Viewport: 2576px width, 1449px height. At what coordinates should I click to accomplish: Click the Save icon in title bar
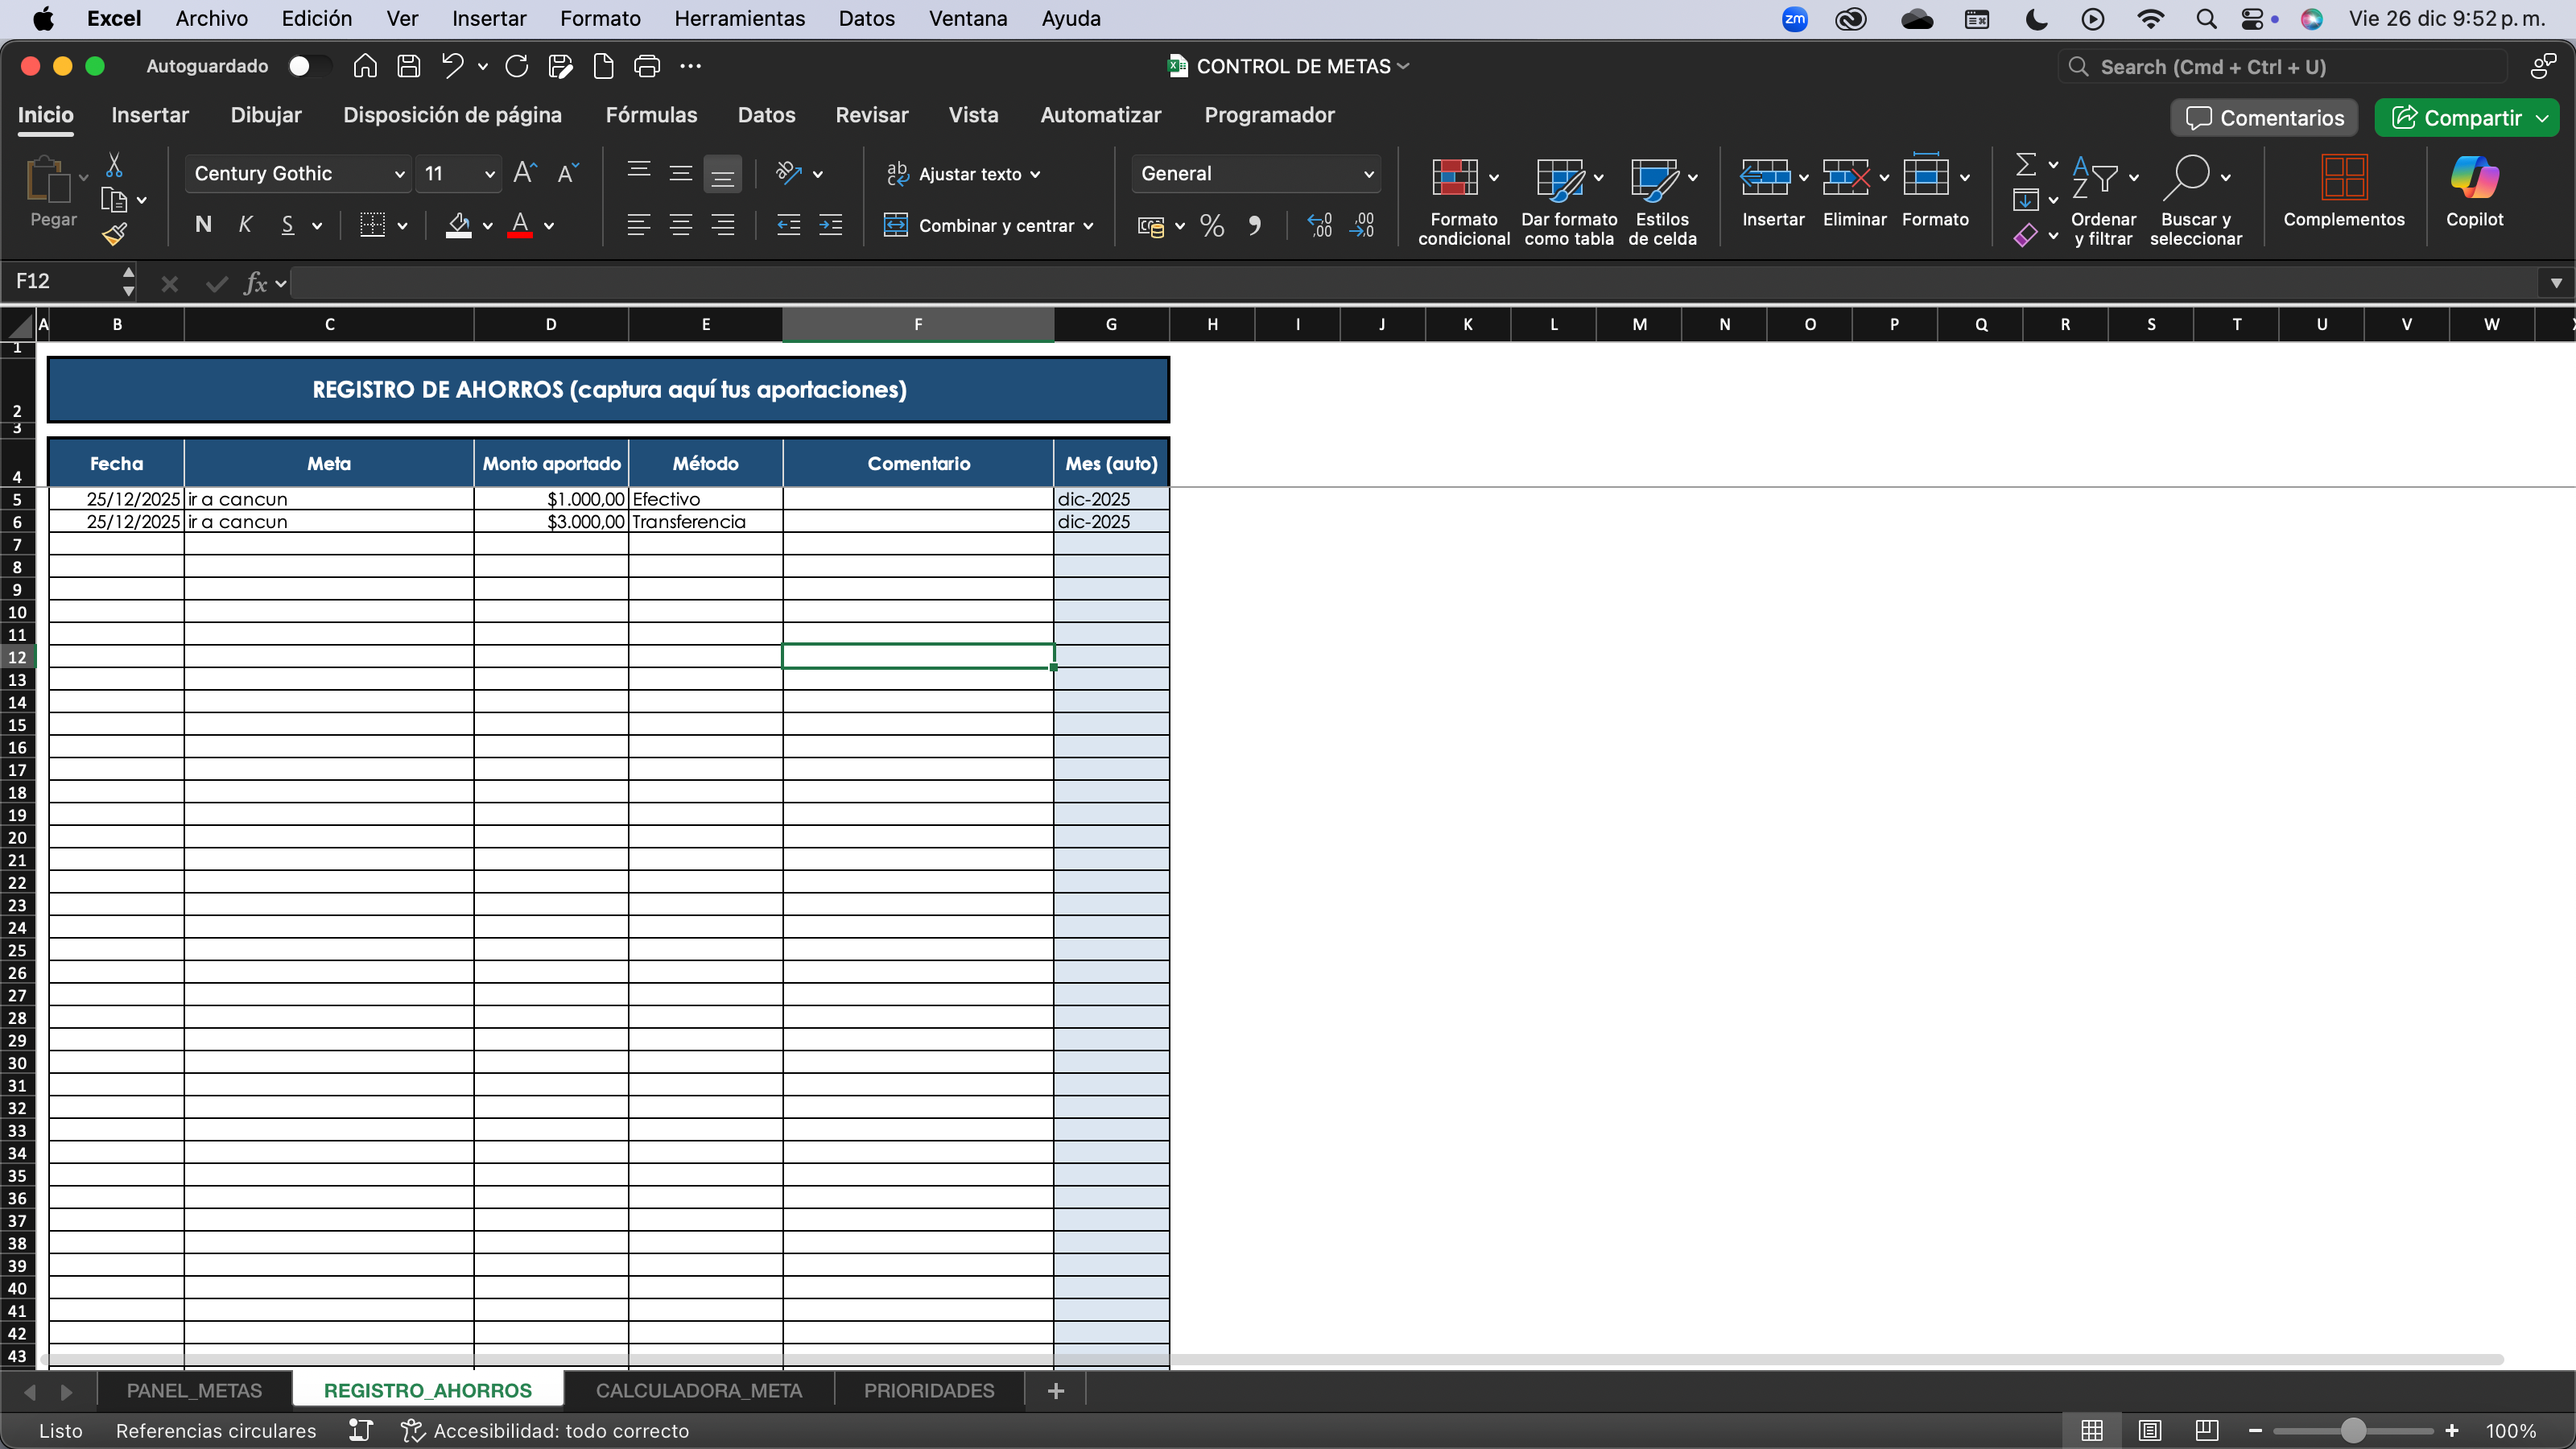[408, 66]
